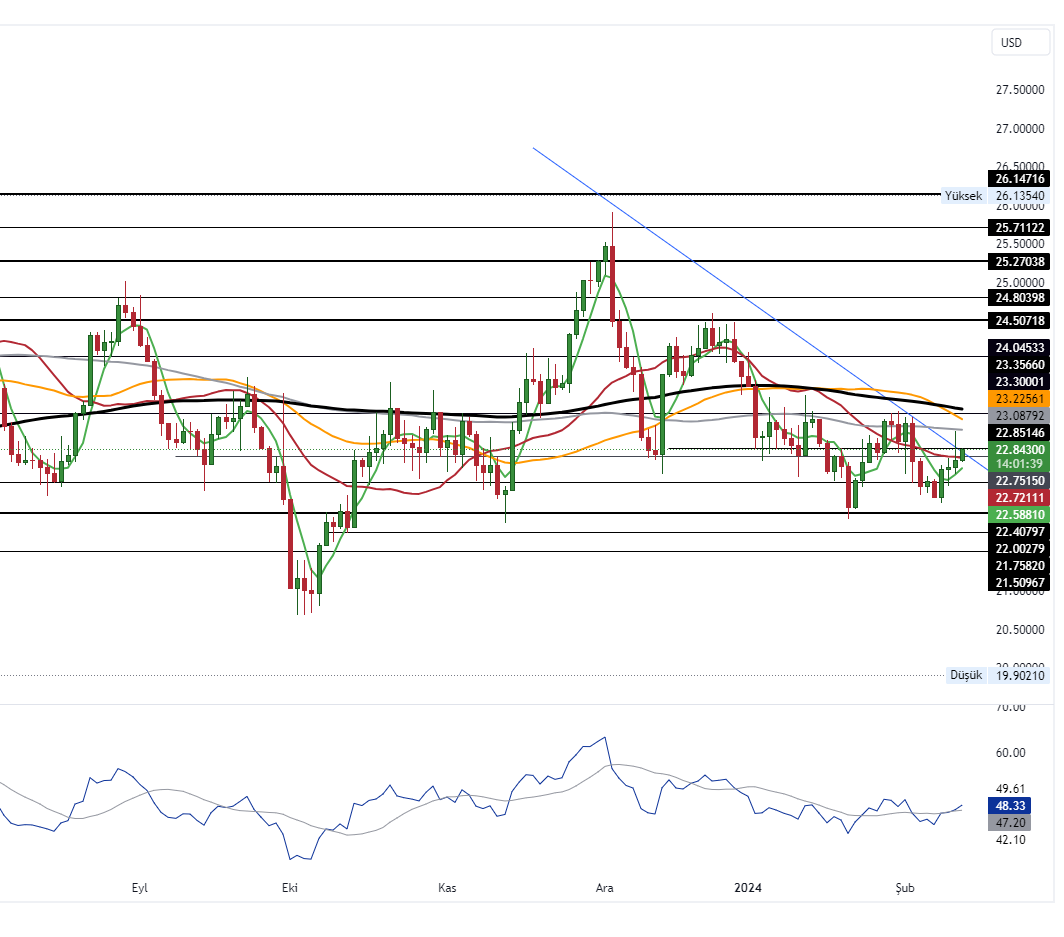
Task: Click the red 22.72111 moving average label
Action: tap(1019, 497)
